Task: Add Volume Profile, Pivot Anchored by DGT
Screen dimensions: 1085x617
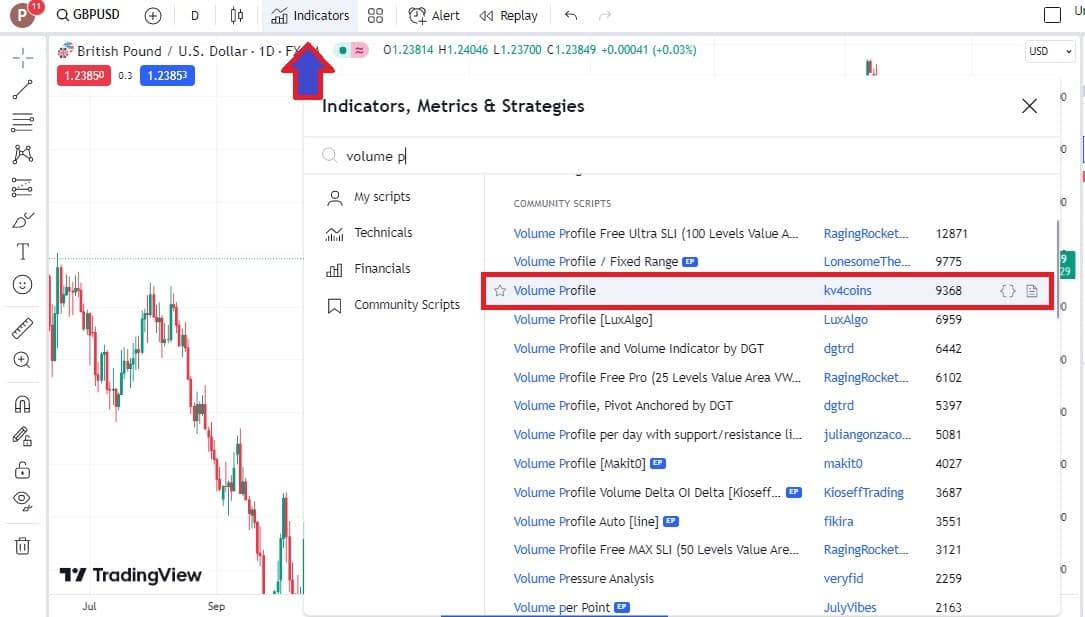Action: pos(623,405)
